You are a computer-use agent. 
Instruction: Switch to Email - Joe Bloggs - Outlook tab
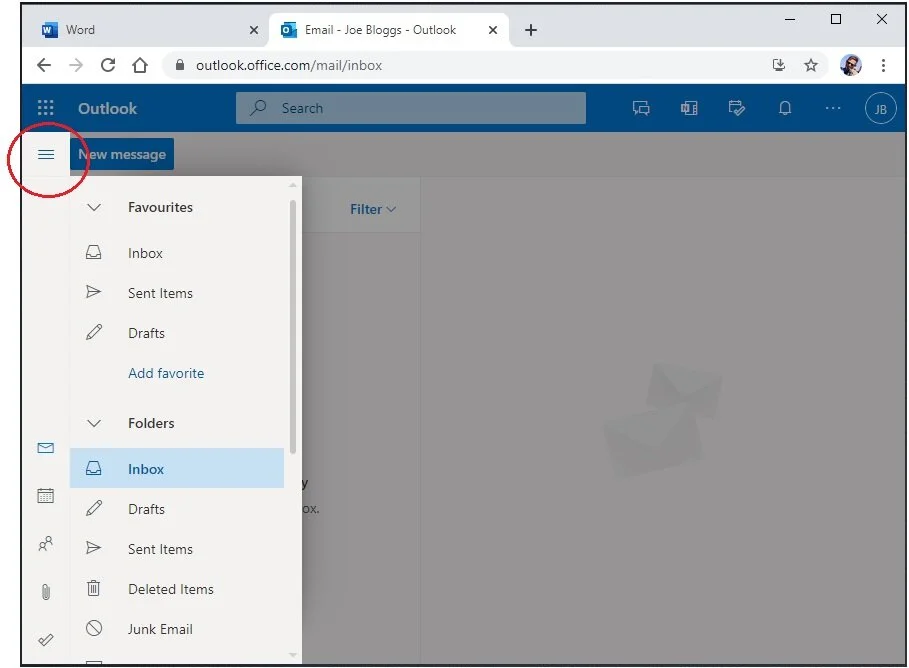[389, 30]
